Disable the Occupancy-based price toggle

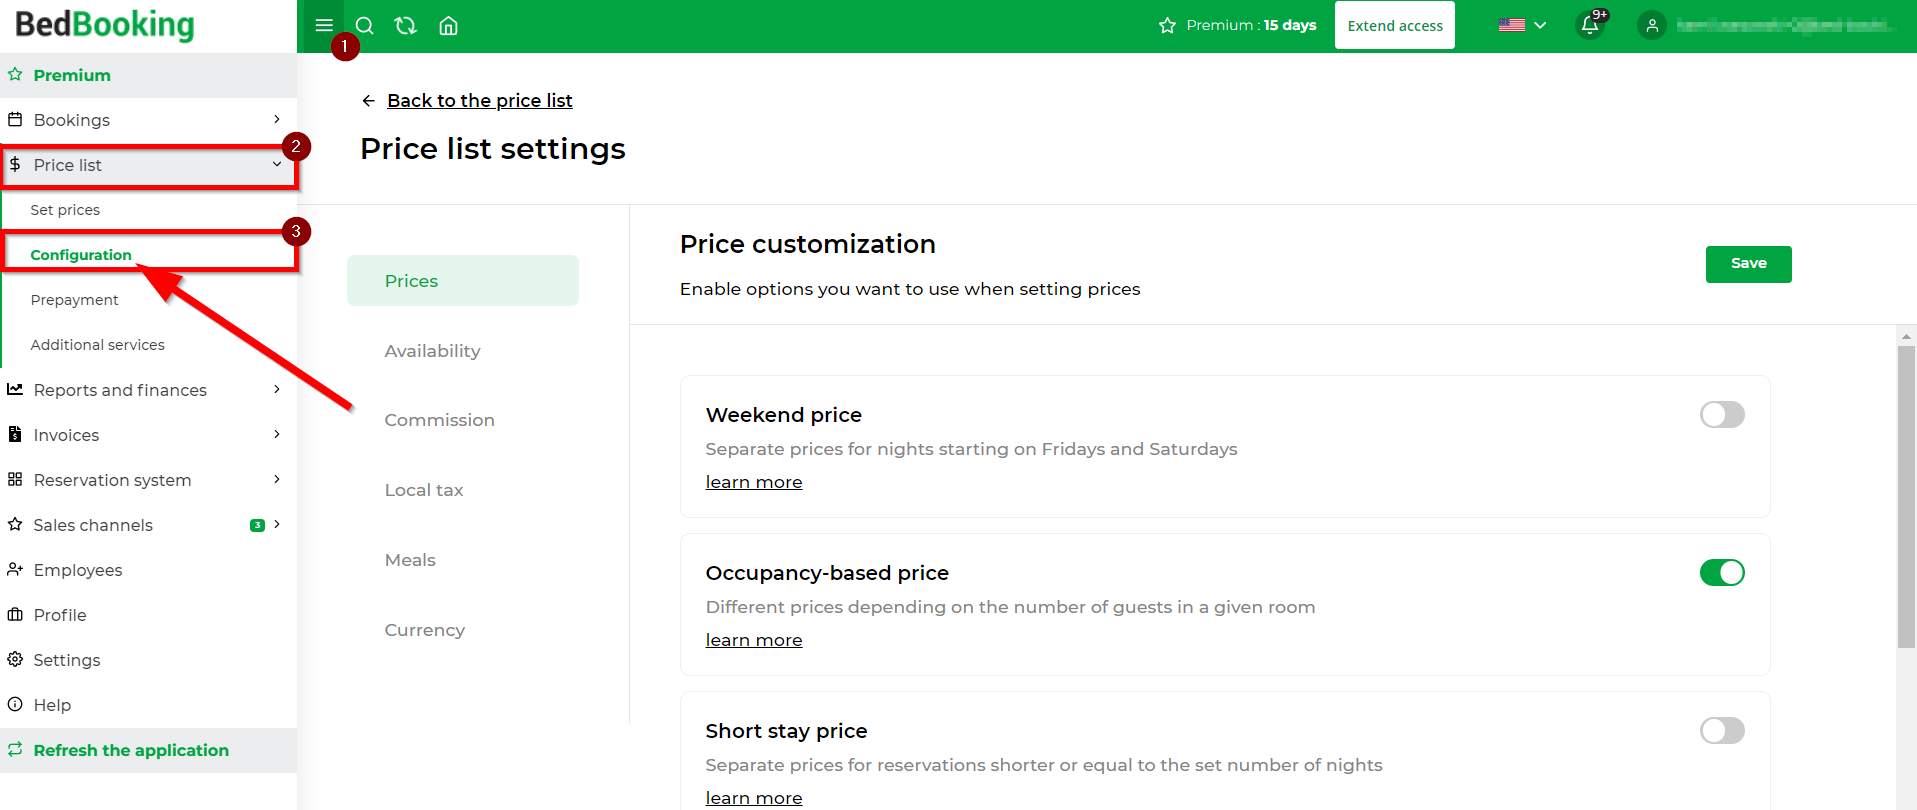tap(1722, 572)
